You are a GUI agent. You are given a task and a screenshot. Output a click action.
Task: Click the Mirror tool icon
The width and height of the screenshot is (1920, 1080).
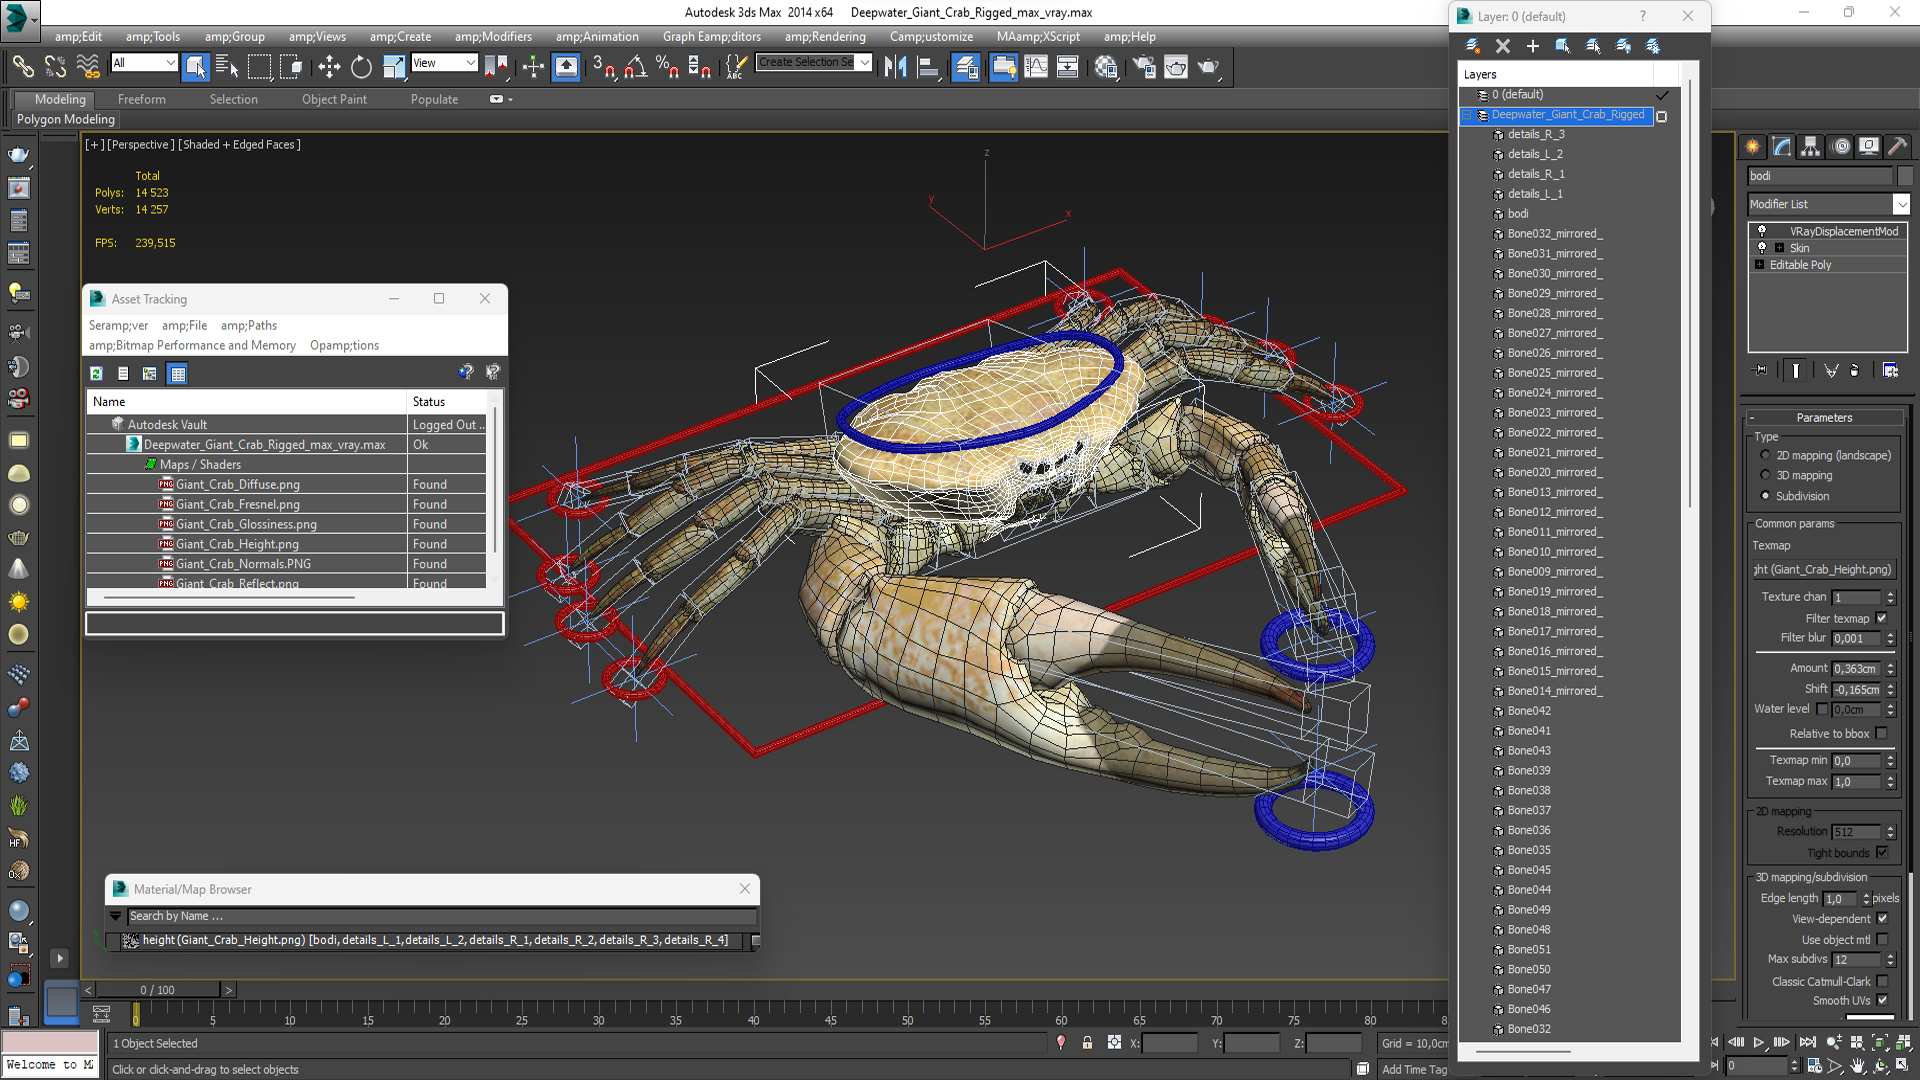click(895, 67)
